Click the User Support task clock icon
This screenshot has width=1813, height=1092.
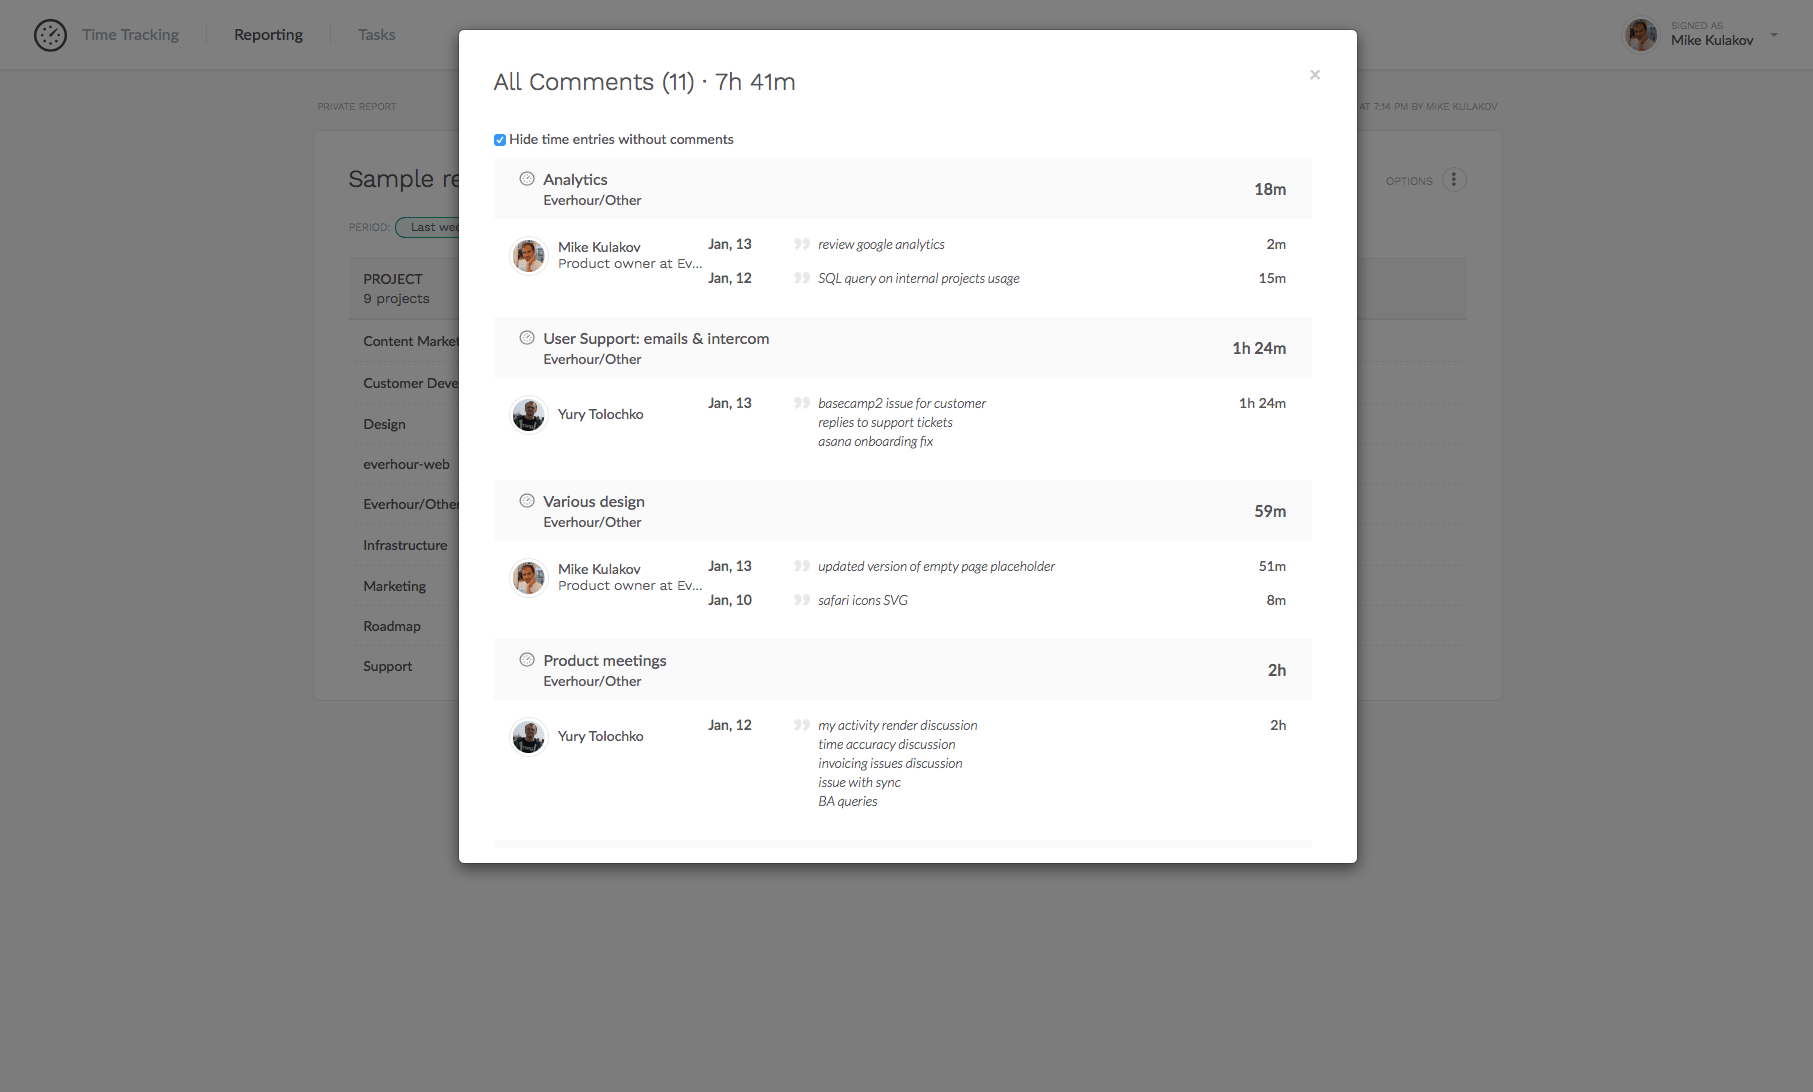(x=527, y=338)
